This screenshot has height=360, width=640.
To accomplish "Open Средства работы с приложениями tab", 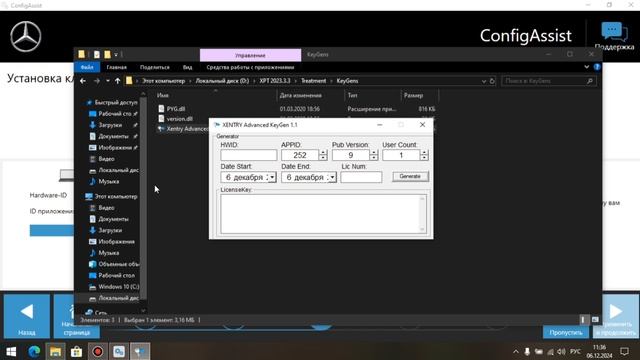I will click(250, 67).
